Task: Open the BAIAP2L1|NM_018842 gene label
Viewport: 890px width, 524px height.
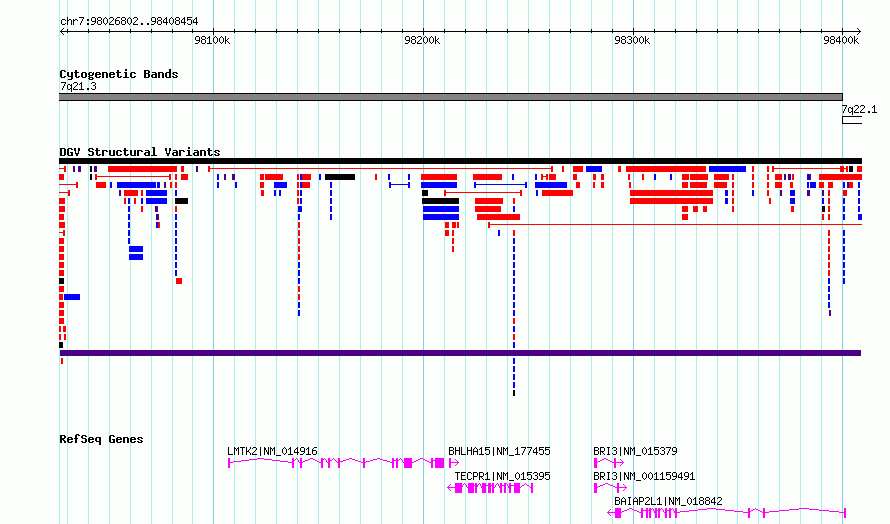Action: [x=669, y=501]
